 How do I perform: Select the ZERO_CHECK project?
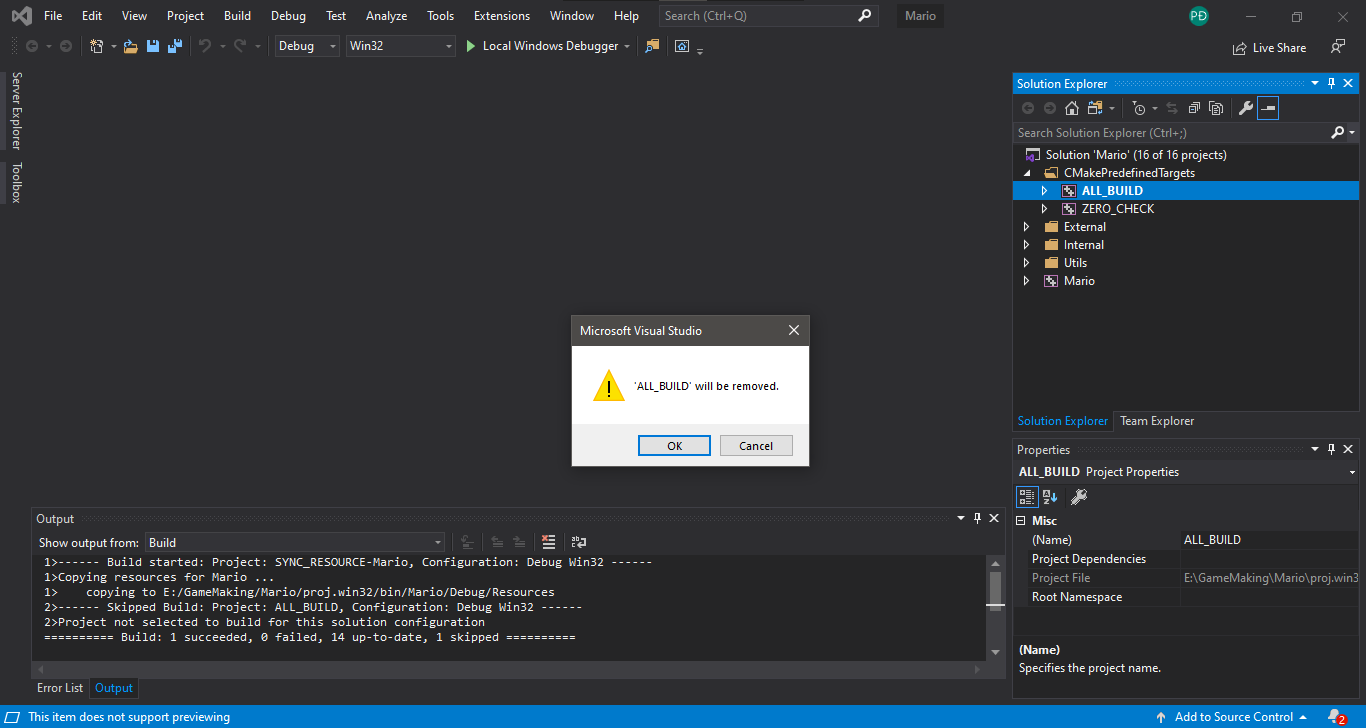1117,209
